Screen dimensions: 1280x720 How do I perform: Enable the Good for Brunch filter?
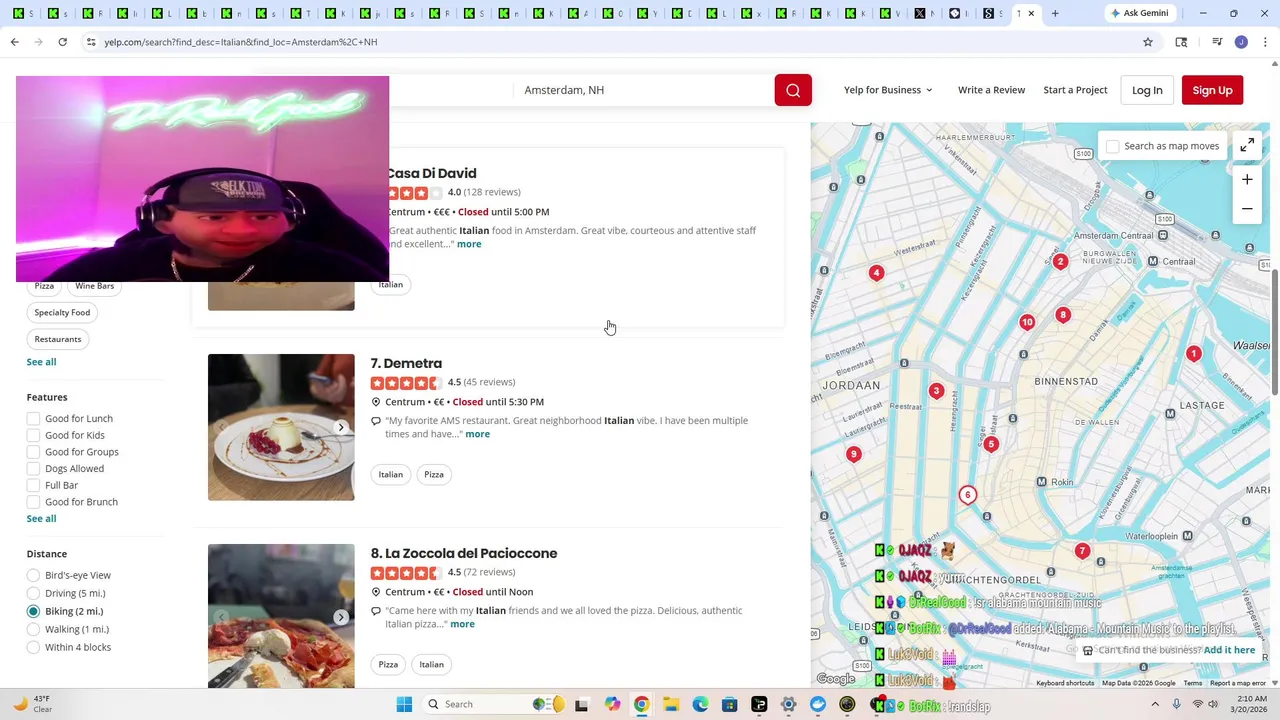tap(33, 502)
